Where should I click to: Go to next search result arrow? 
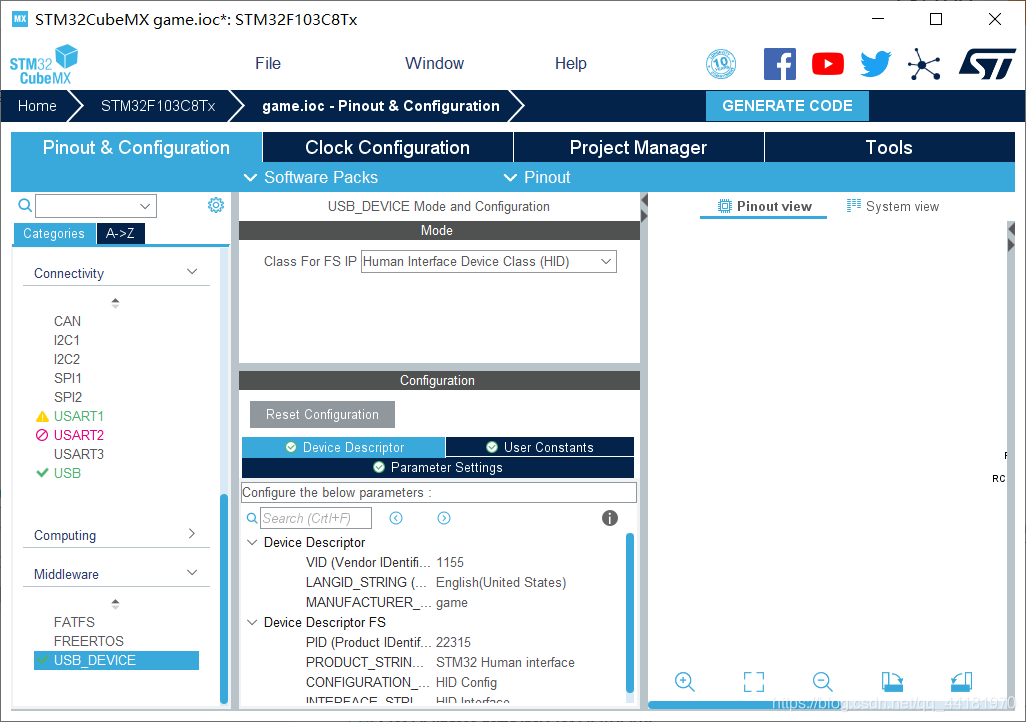point(444,518)
